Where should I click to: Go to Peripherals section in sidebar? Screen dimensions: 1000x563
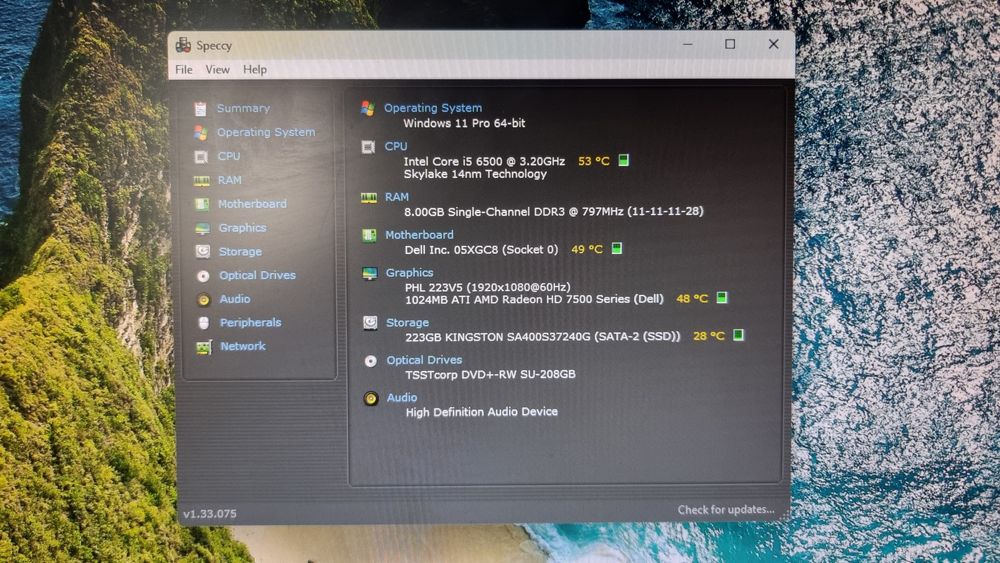pos(250,323)
